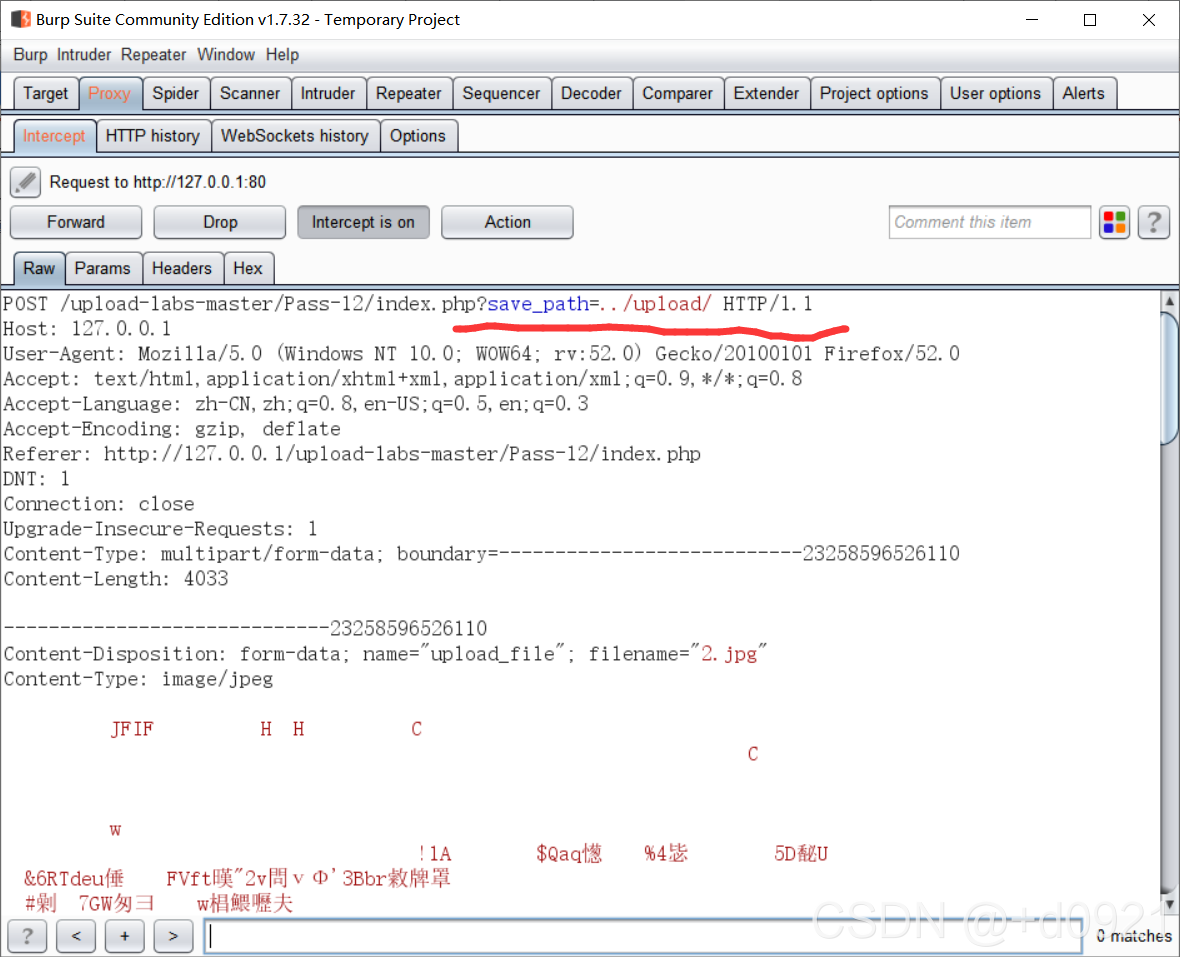Click the search text input field
This screenshot has width=1180, height=957.
click(643, 936)
